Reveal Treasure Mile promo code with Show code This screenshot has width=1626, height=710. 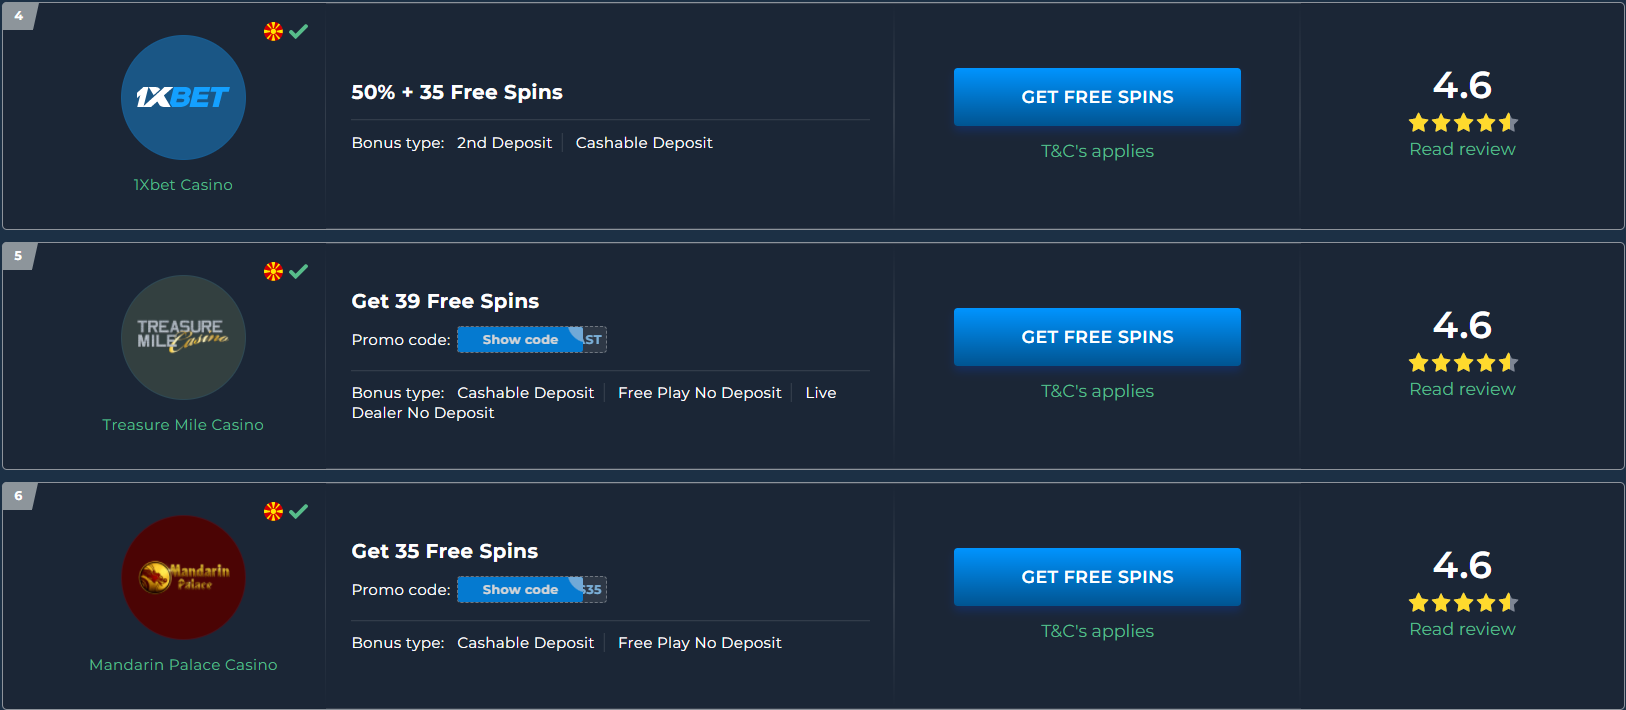pos(521,340)
